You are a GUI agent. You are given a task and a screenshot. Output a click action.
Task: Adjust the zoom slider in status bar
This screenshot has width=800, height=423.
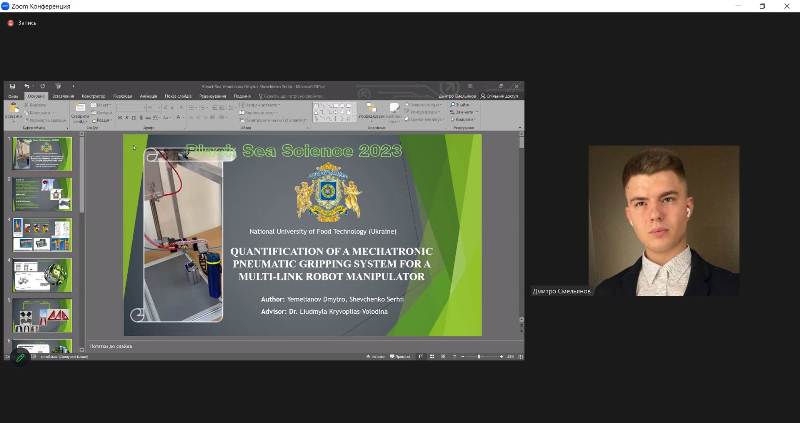[x=479, y=356]
